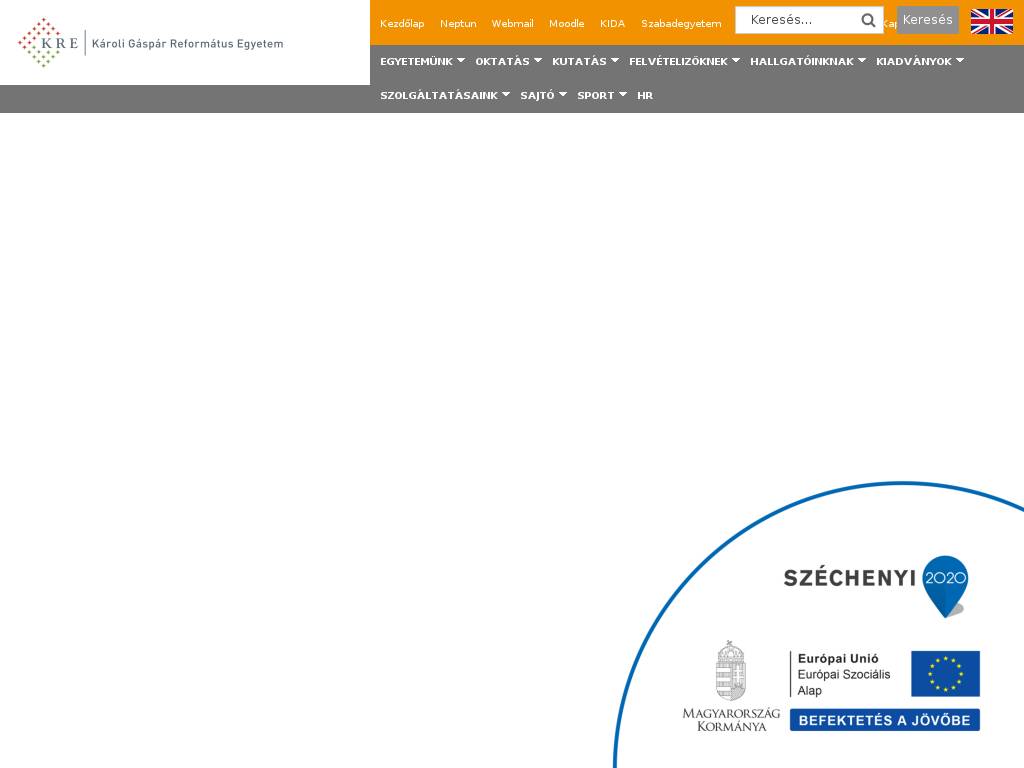This screenshot has width=1024, height=768.
Task: Expand the Egyetemünk dropdown menu
Action: pos(422,61)
